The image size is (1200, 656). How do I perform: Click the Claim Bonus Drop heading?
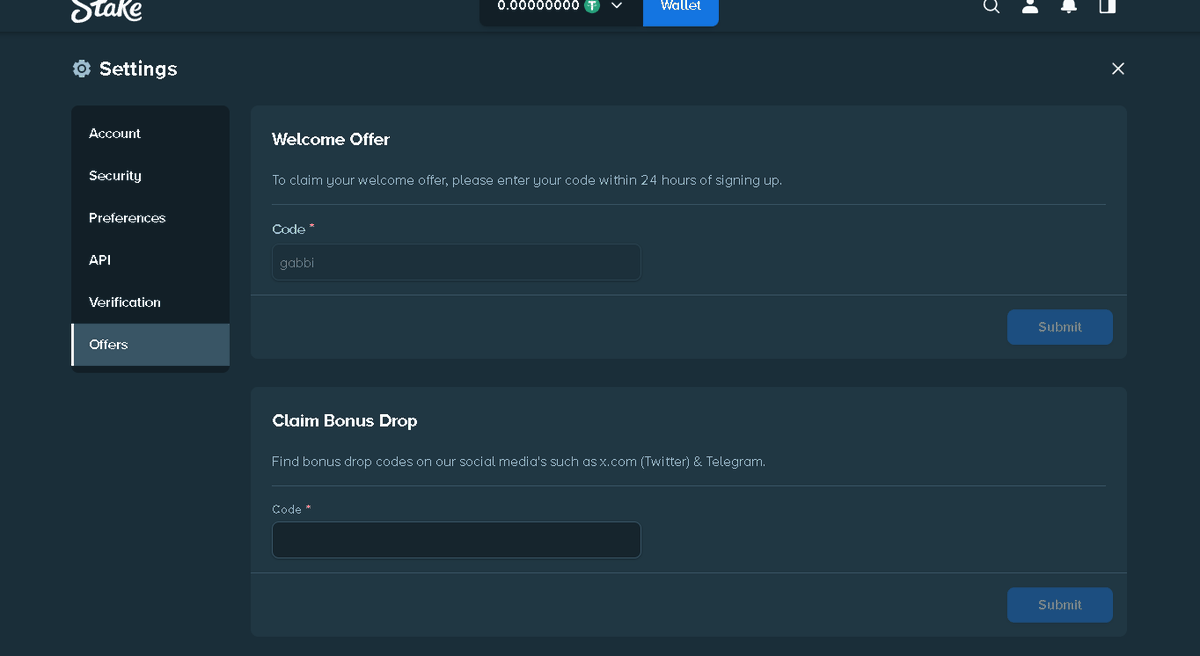345,421
